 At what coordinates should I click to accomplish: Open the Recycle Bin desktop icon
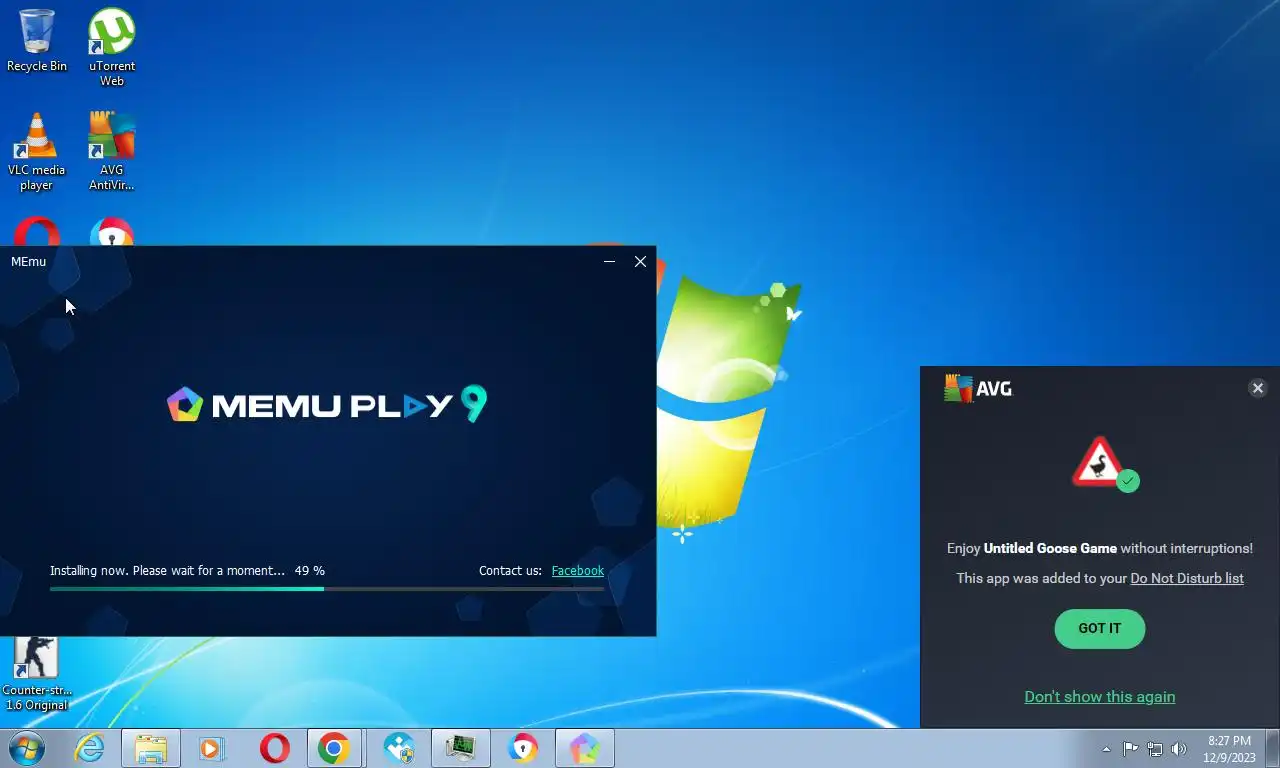pyautogui.click(x=37, y=40)
